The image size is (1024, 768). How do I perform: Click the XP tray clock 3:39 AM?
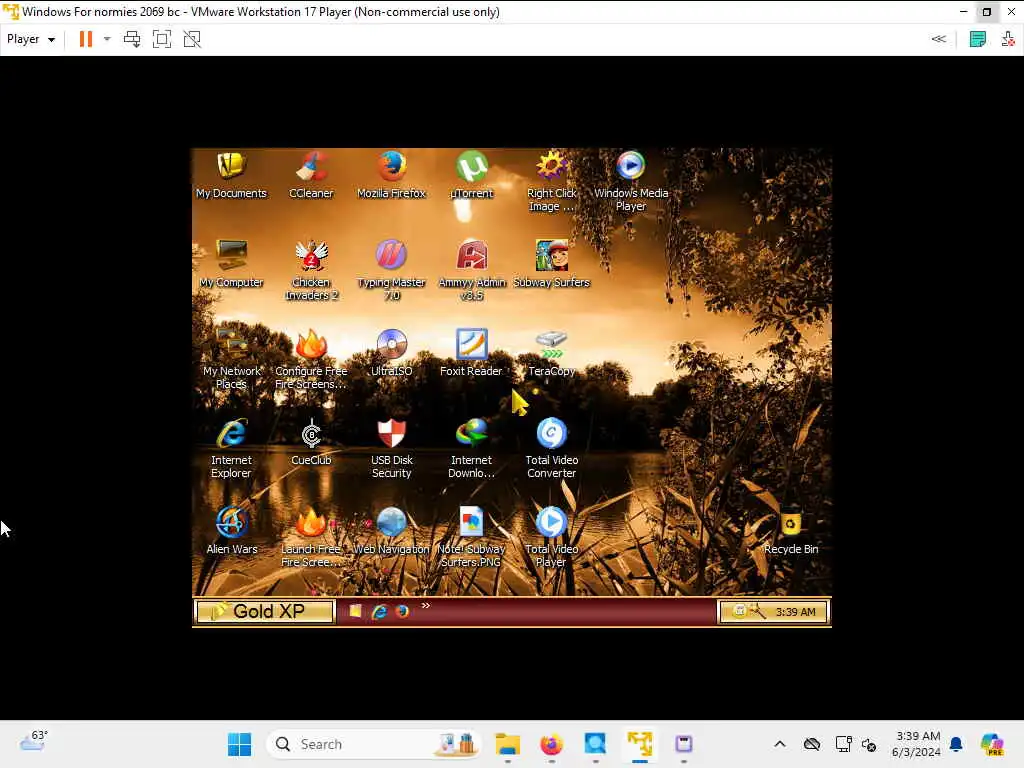point(795,612)
